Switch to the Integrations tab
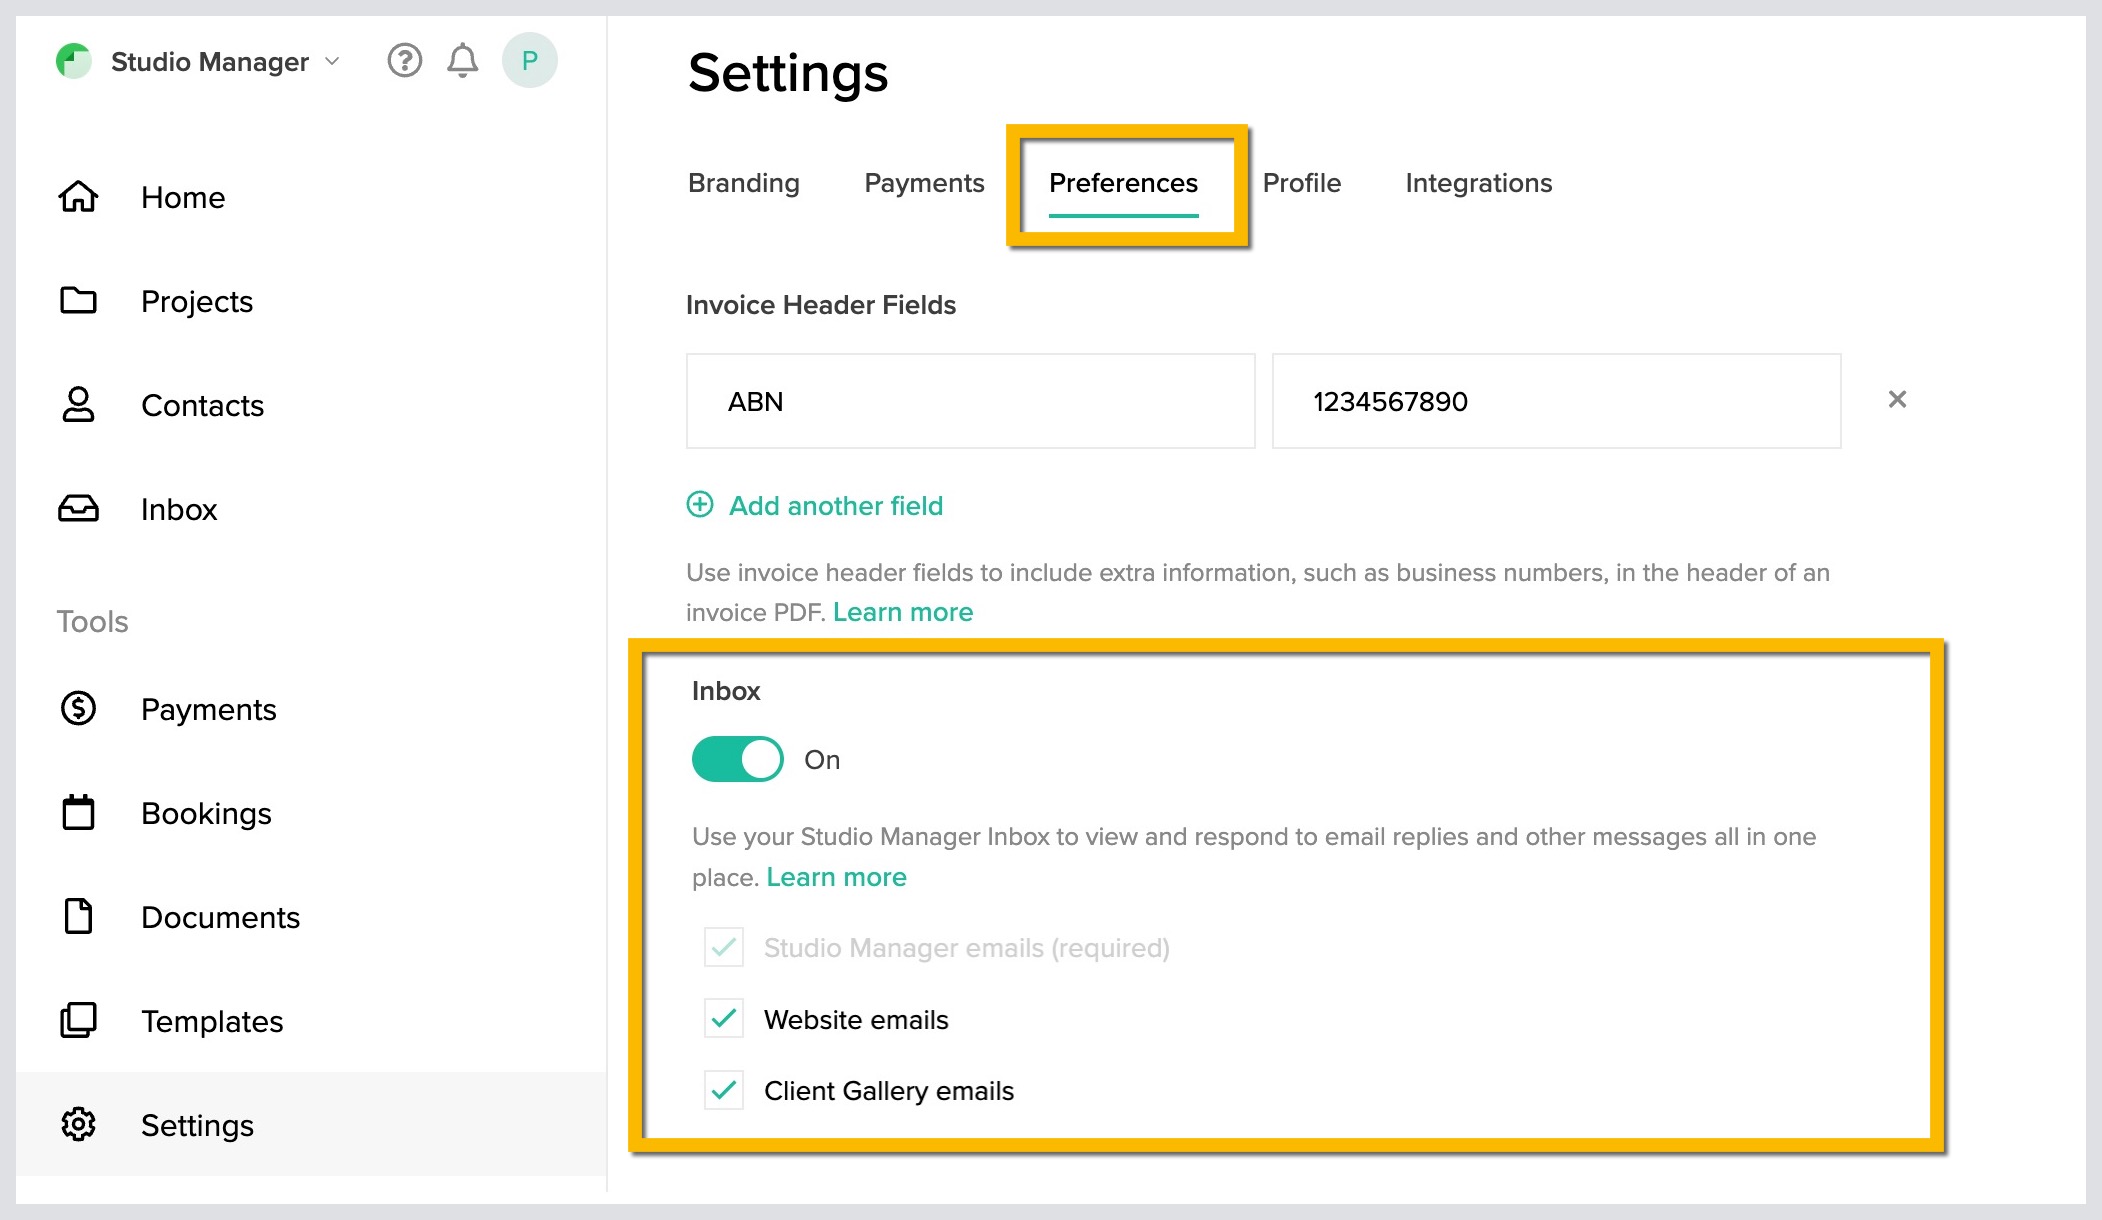Screen dimensions: 2102x1220 pyautogui.click(x=1478, y=183)
